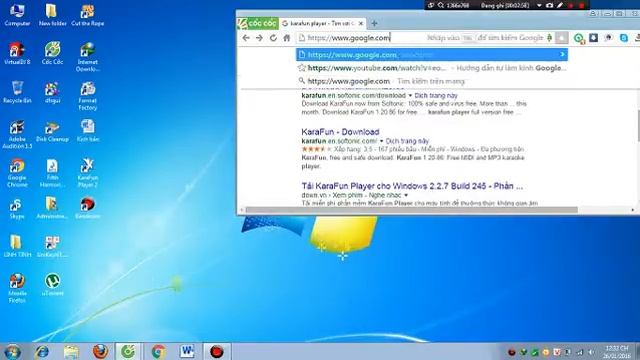The image size is (640, 360).
Task: Click the green download extension icon
Action: (578, 38)
